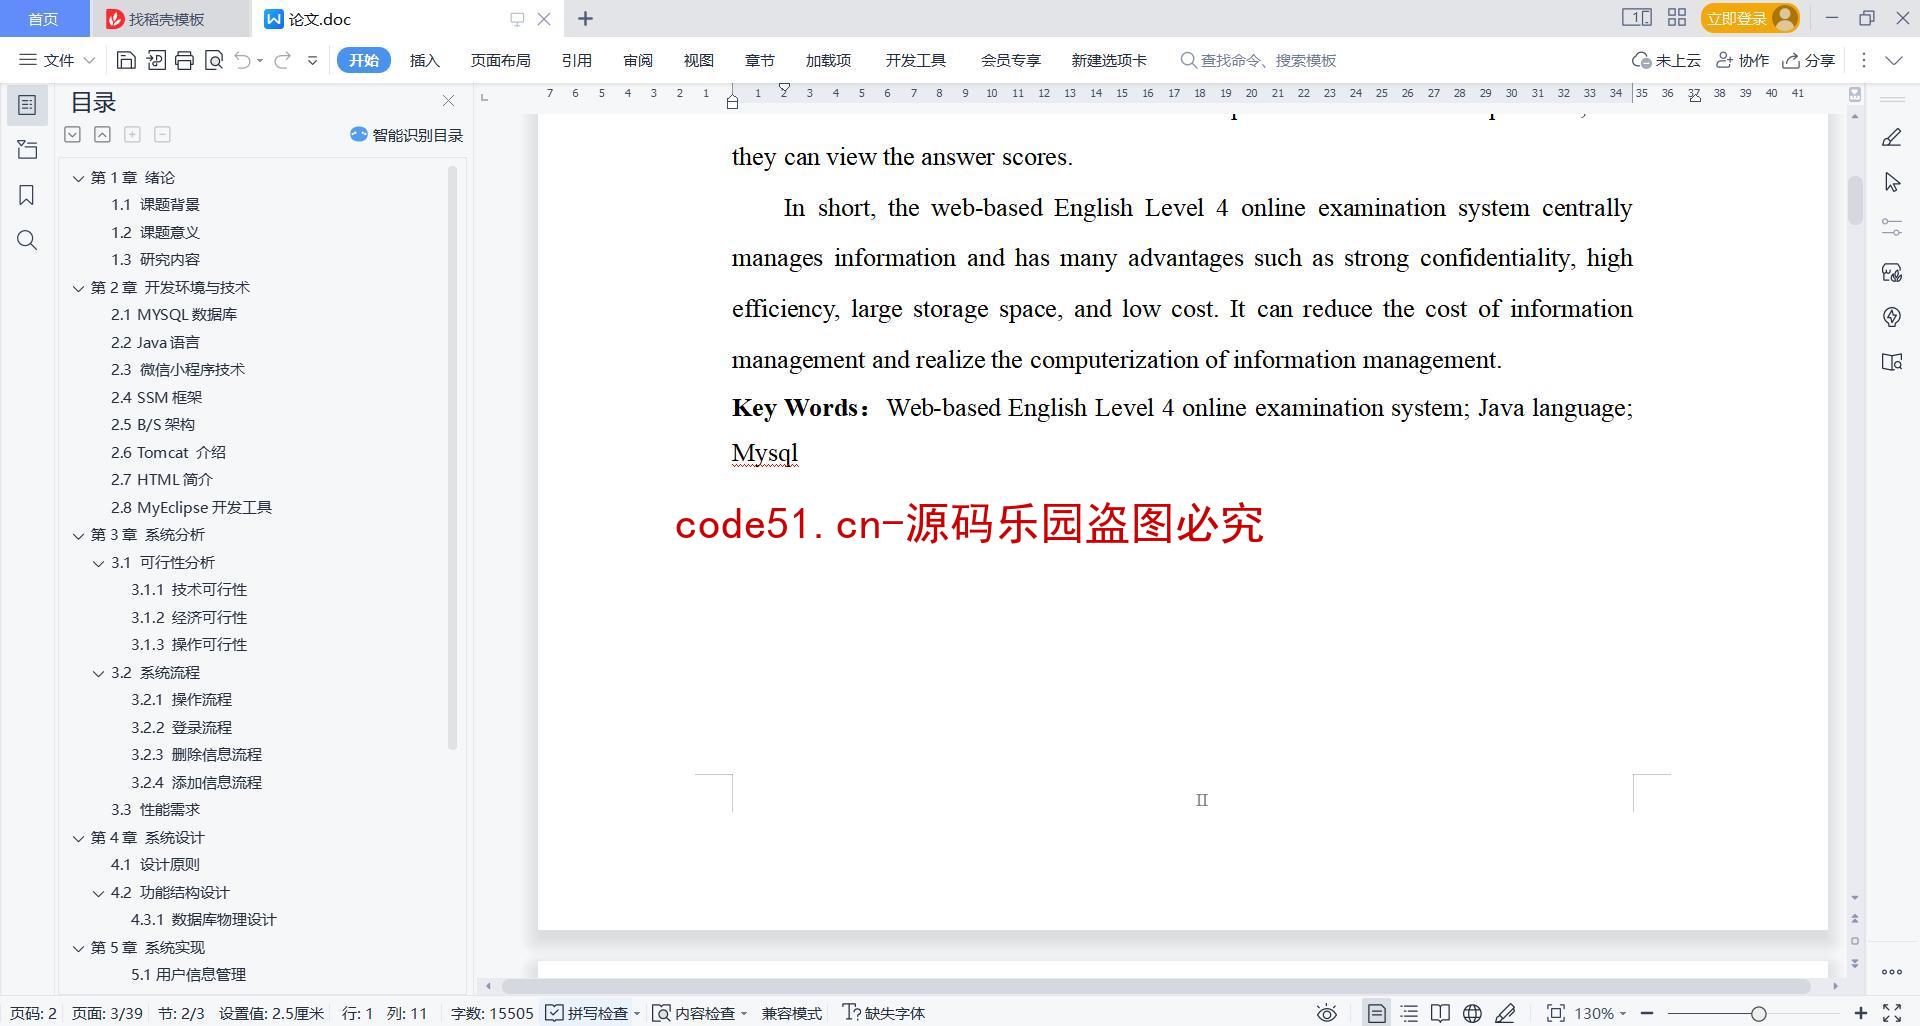This screenshot has width=1920, height=1026.
Task: Open the outline panel icon in left sidebar
Action: pyautogui.click(x=27, y=105)
